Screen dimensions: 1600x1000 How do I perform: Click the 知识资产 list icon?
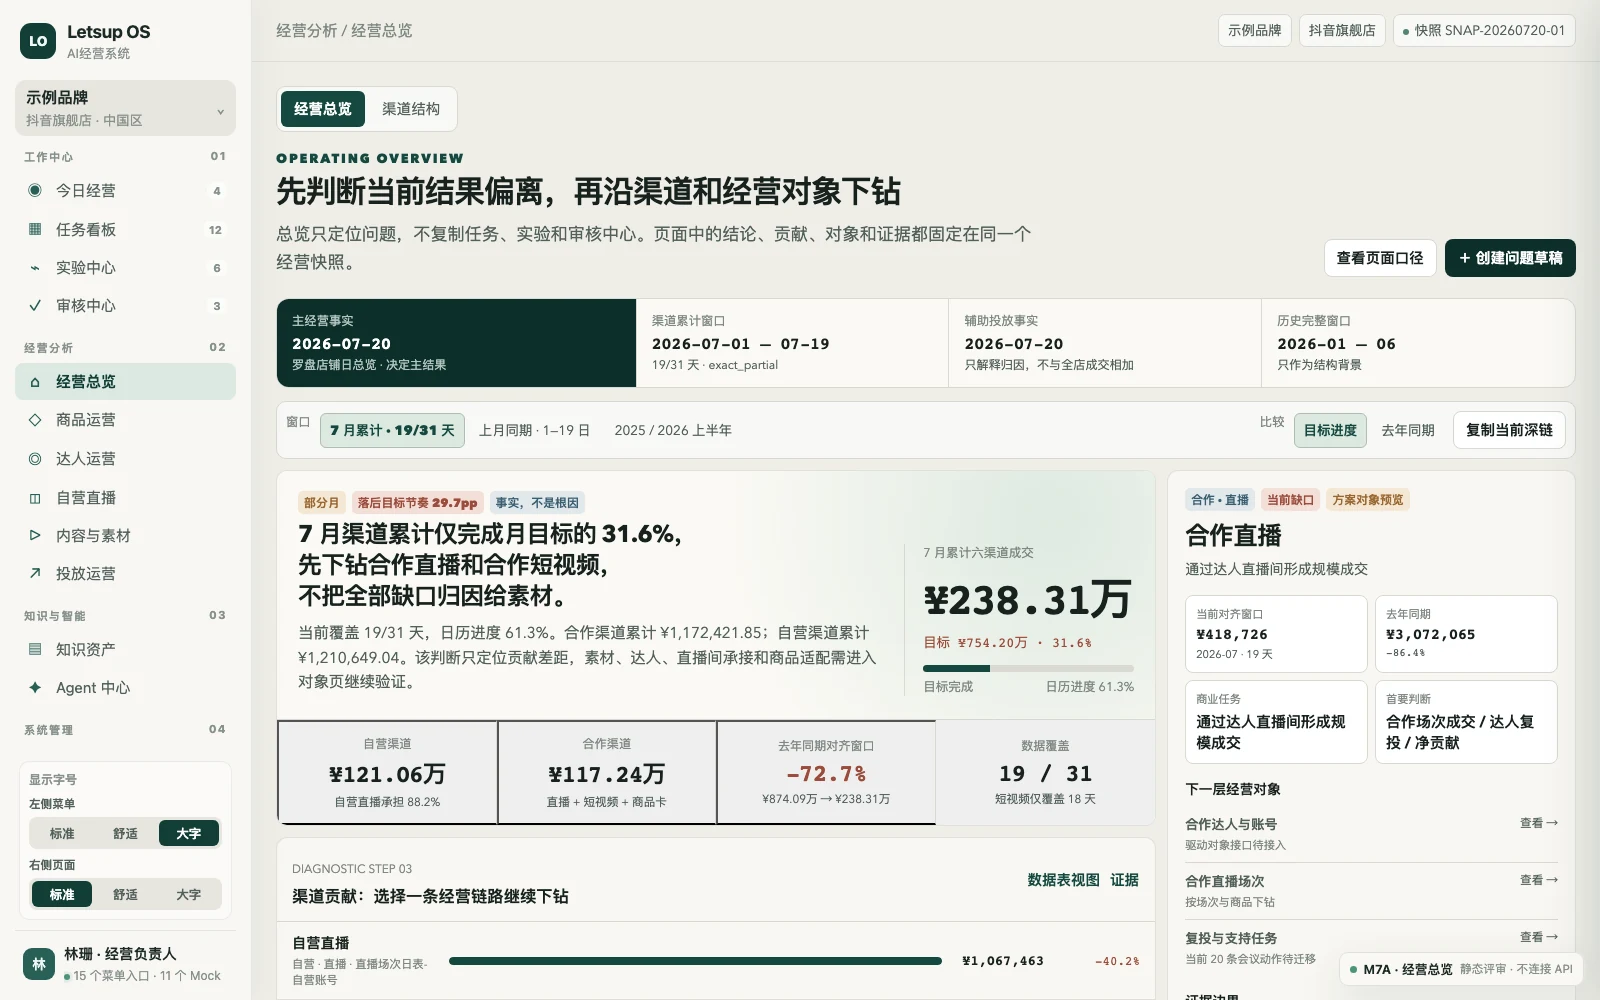pos(35,649)
